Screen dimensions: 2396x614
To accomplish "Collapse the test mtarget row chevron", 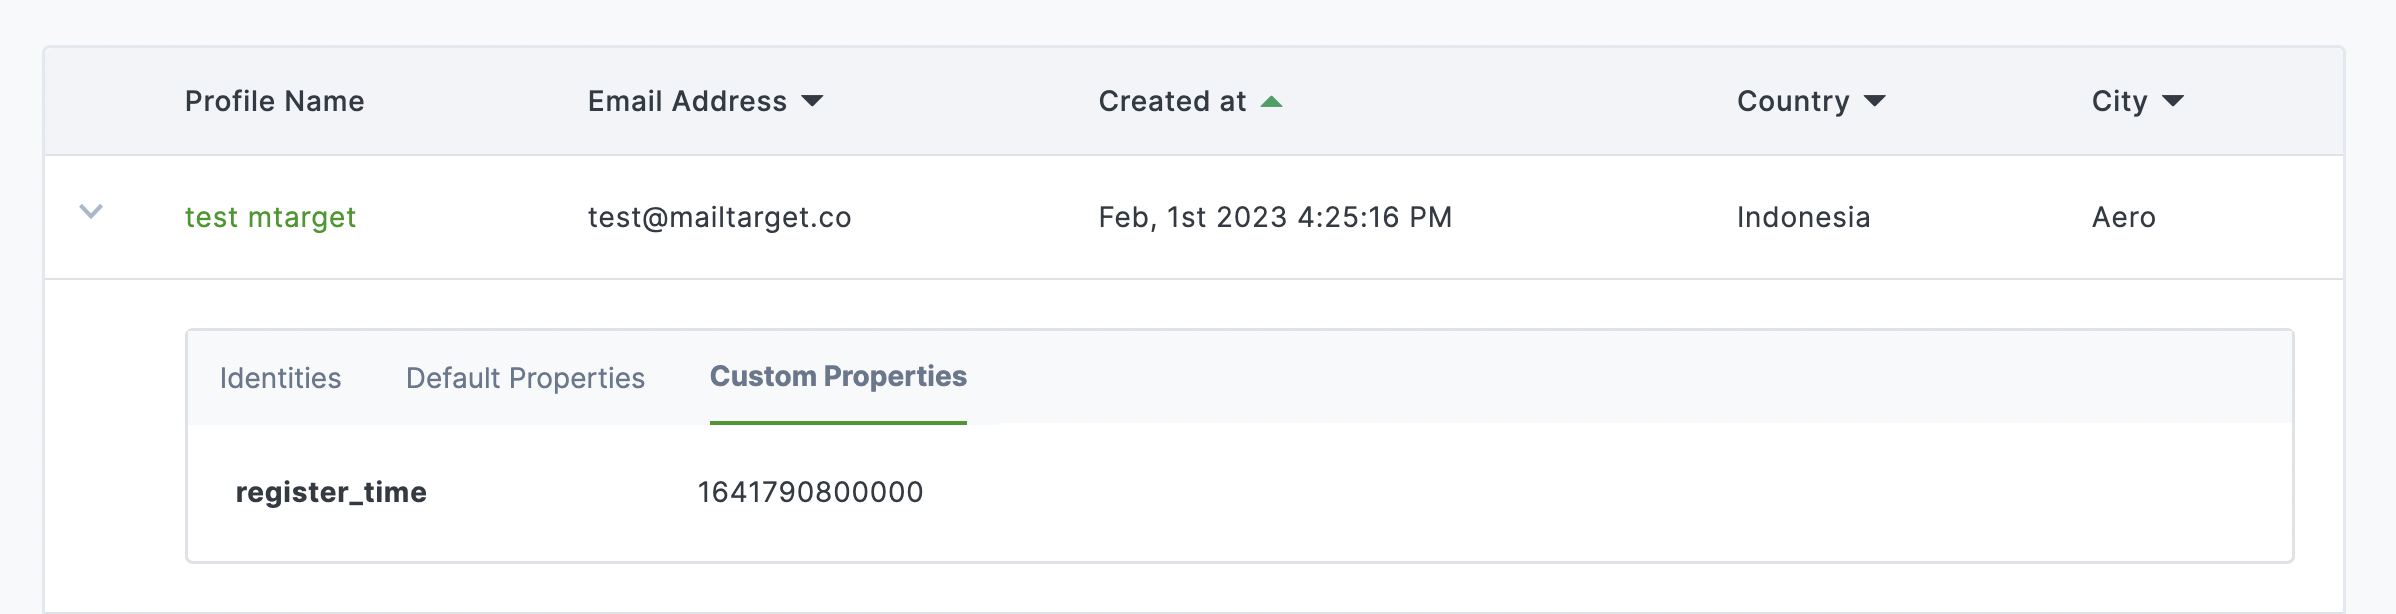I will pyautogui.click(x=91, y=212).
